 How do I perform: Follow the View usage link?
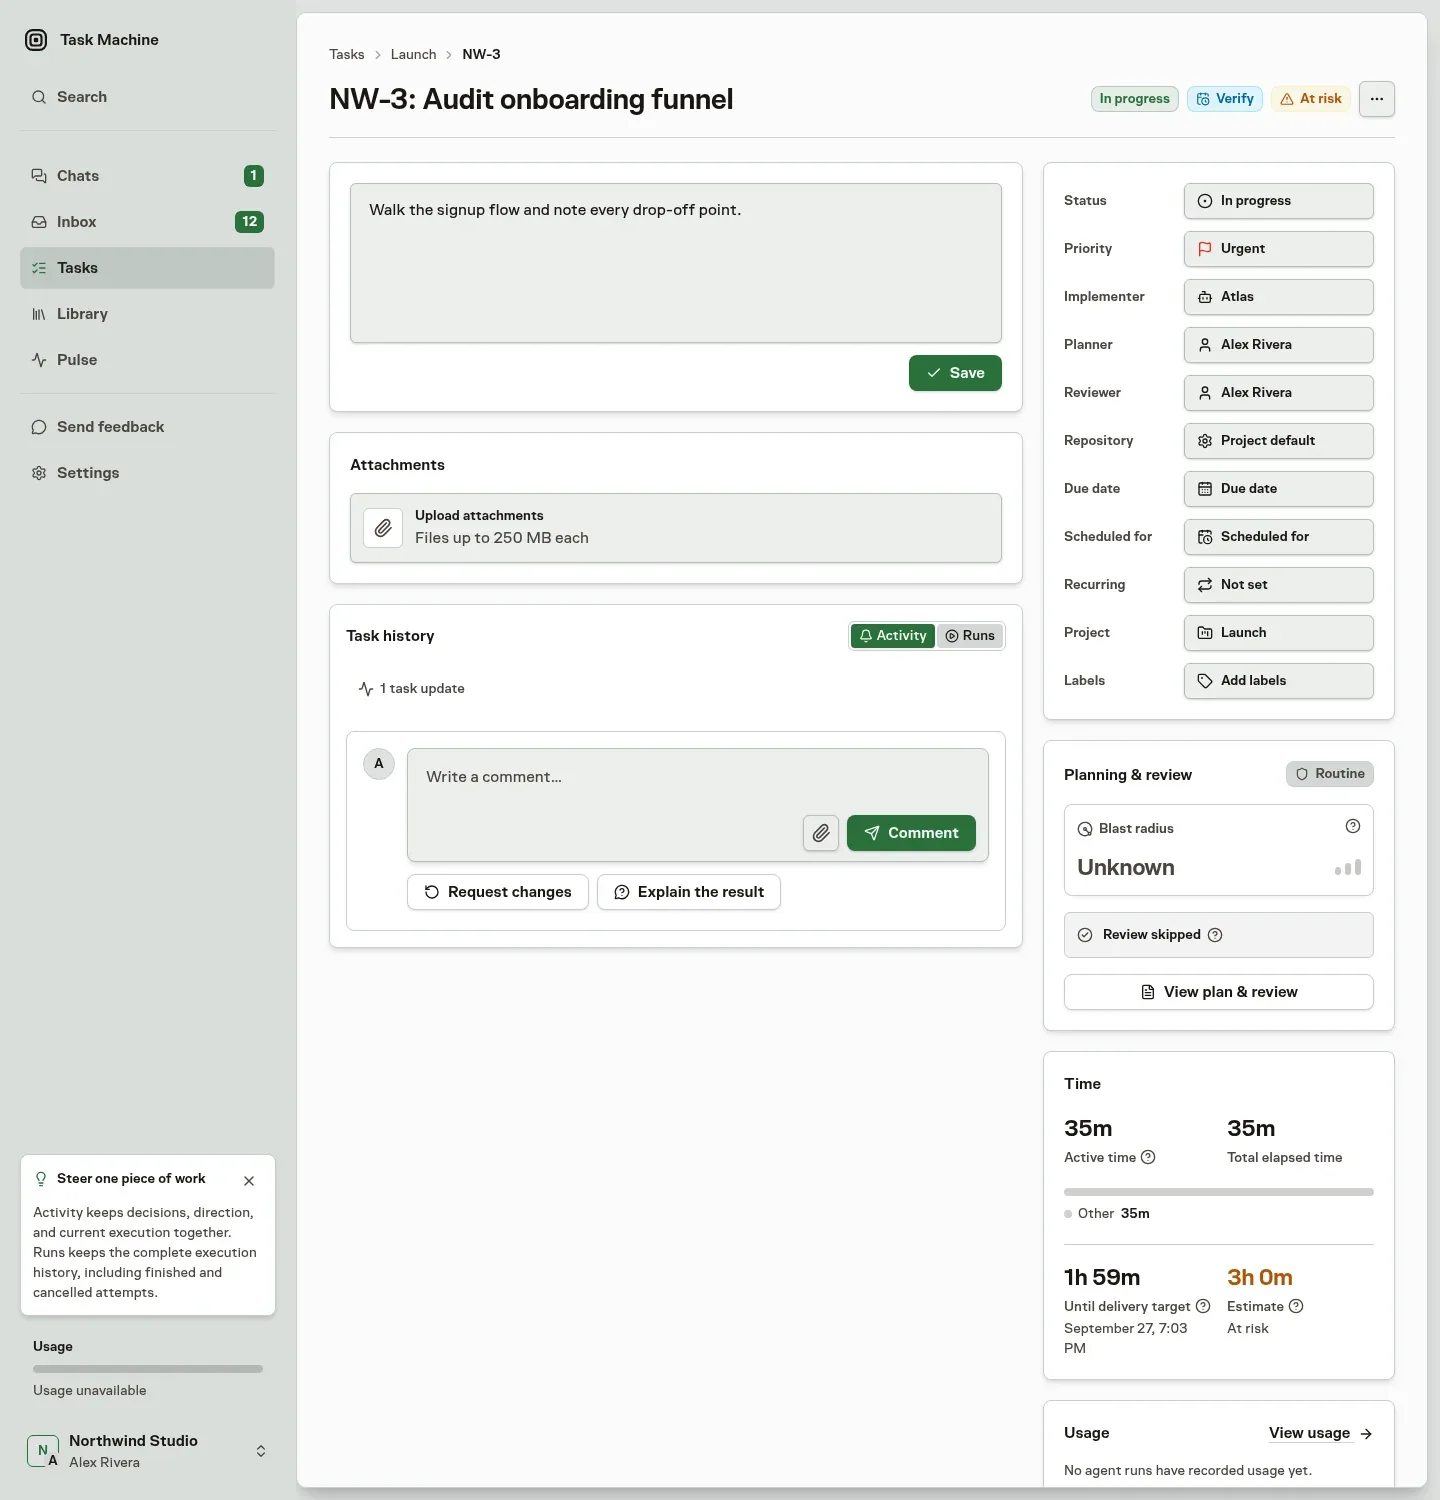(x=1320, y=1433)
